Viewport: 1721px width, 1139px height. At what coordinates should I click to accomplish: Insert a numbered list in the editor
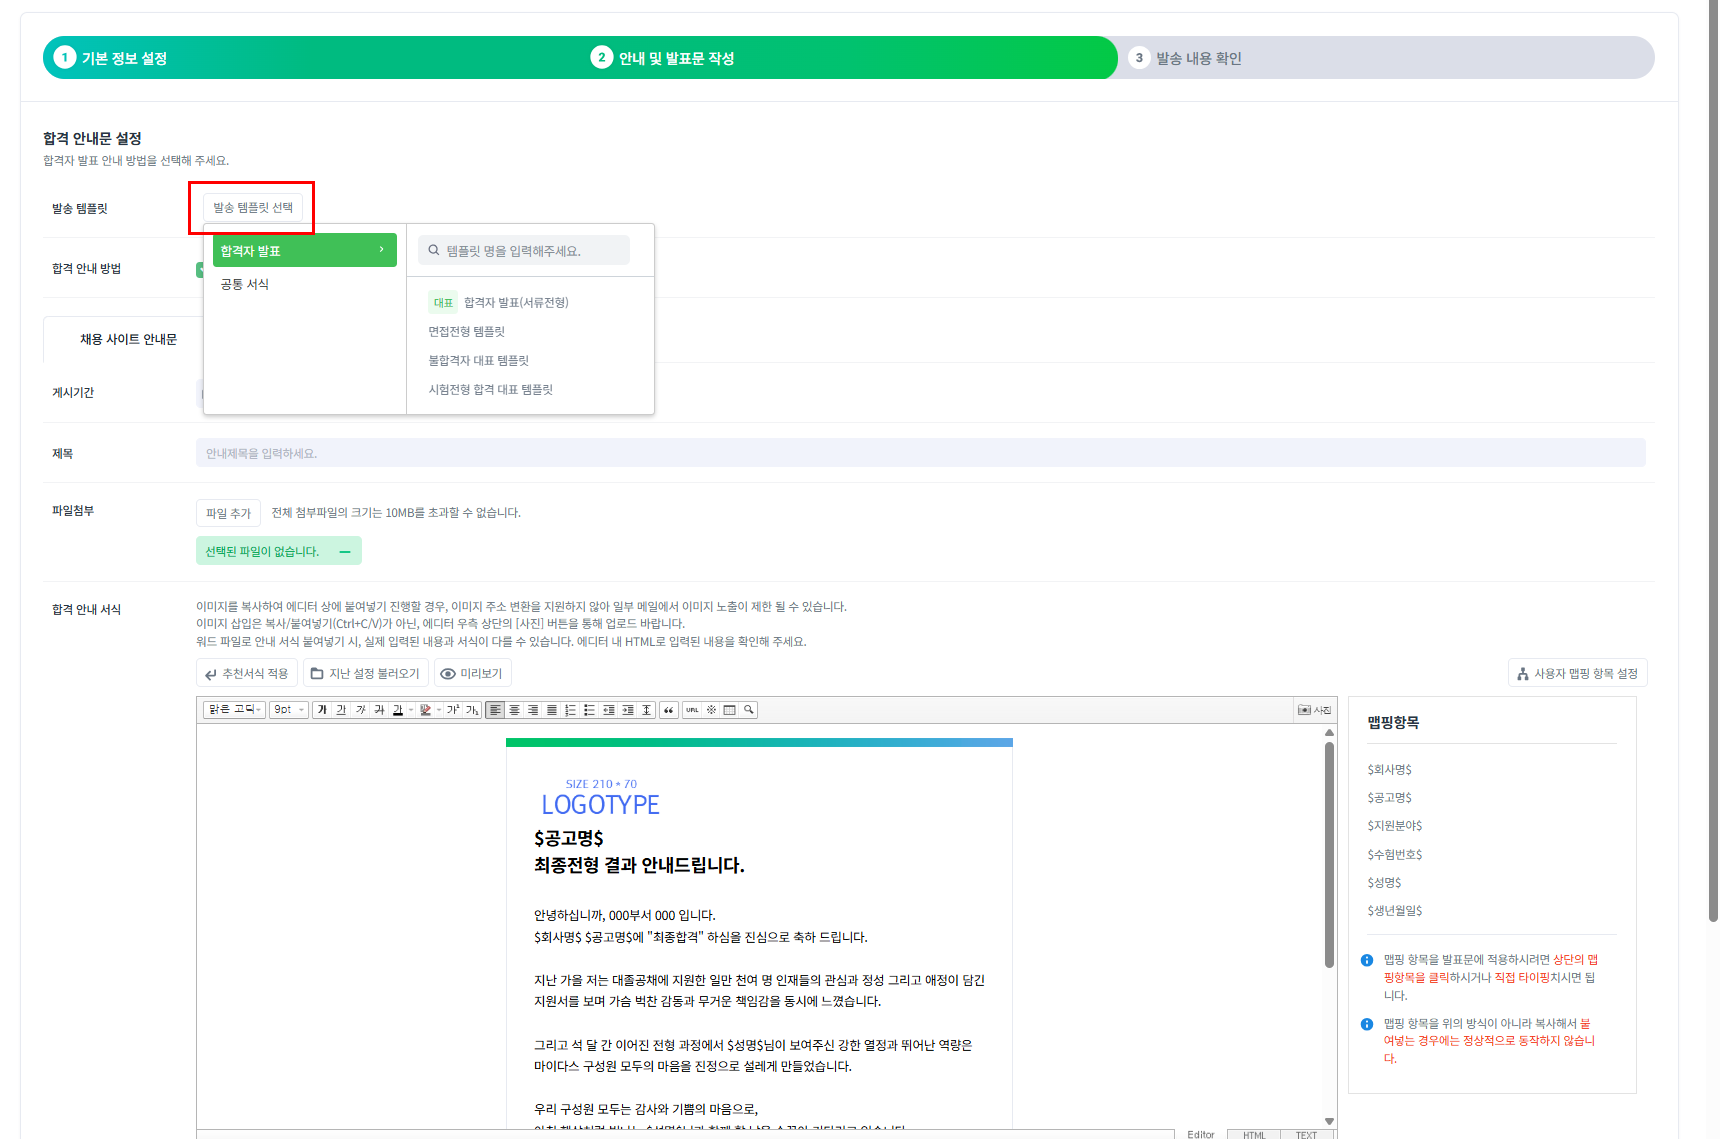570,710
